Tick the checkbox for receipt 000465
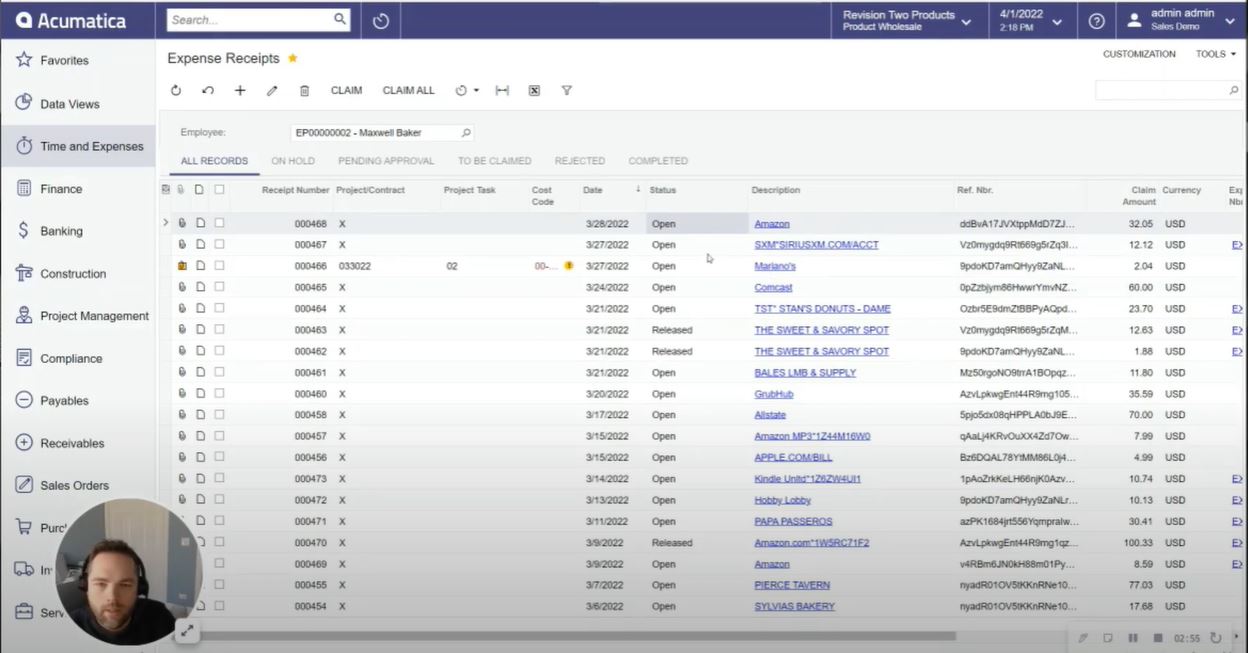 219,287
